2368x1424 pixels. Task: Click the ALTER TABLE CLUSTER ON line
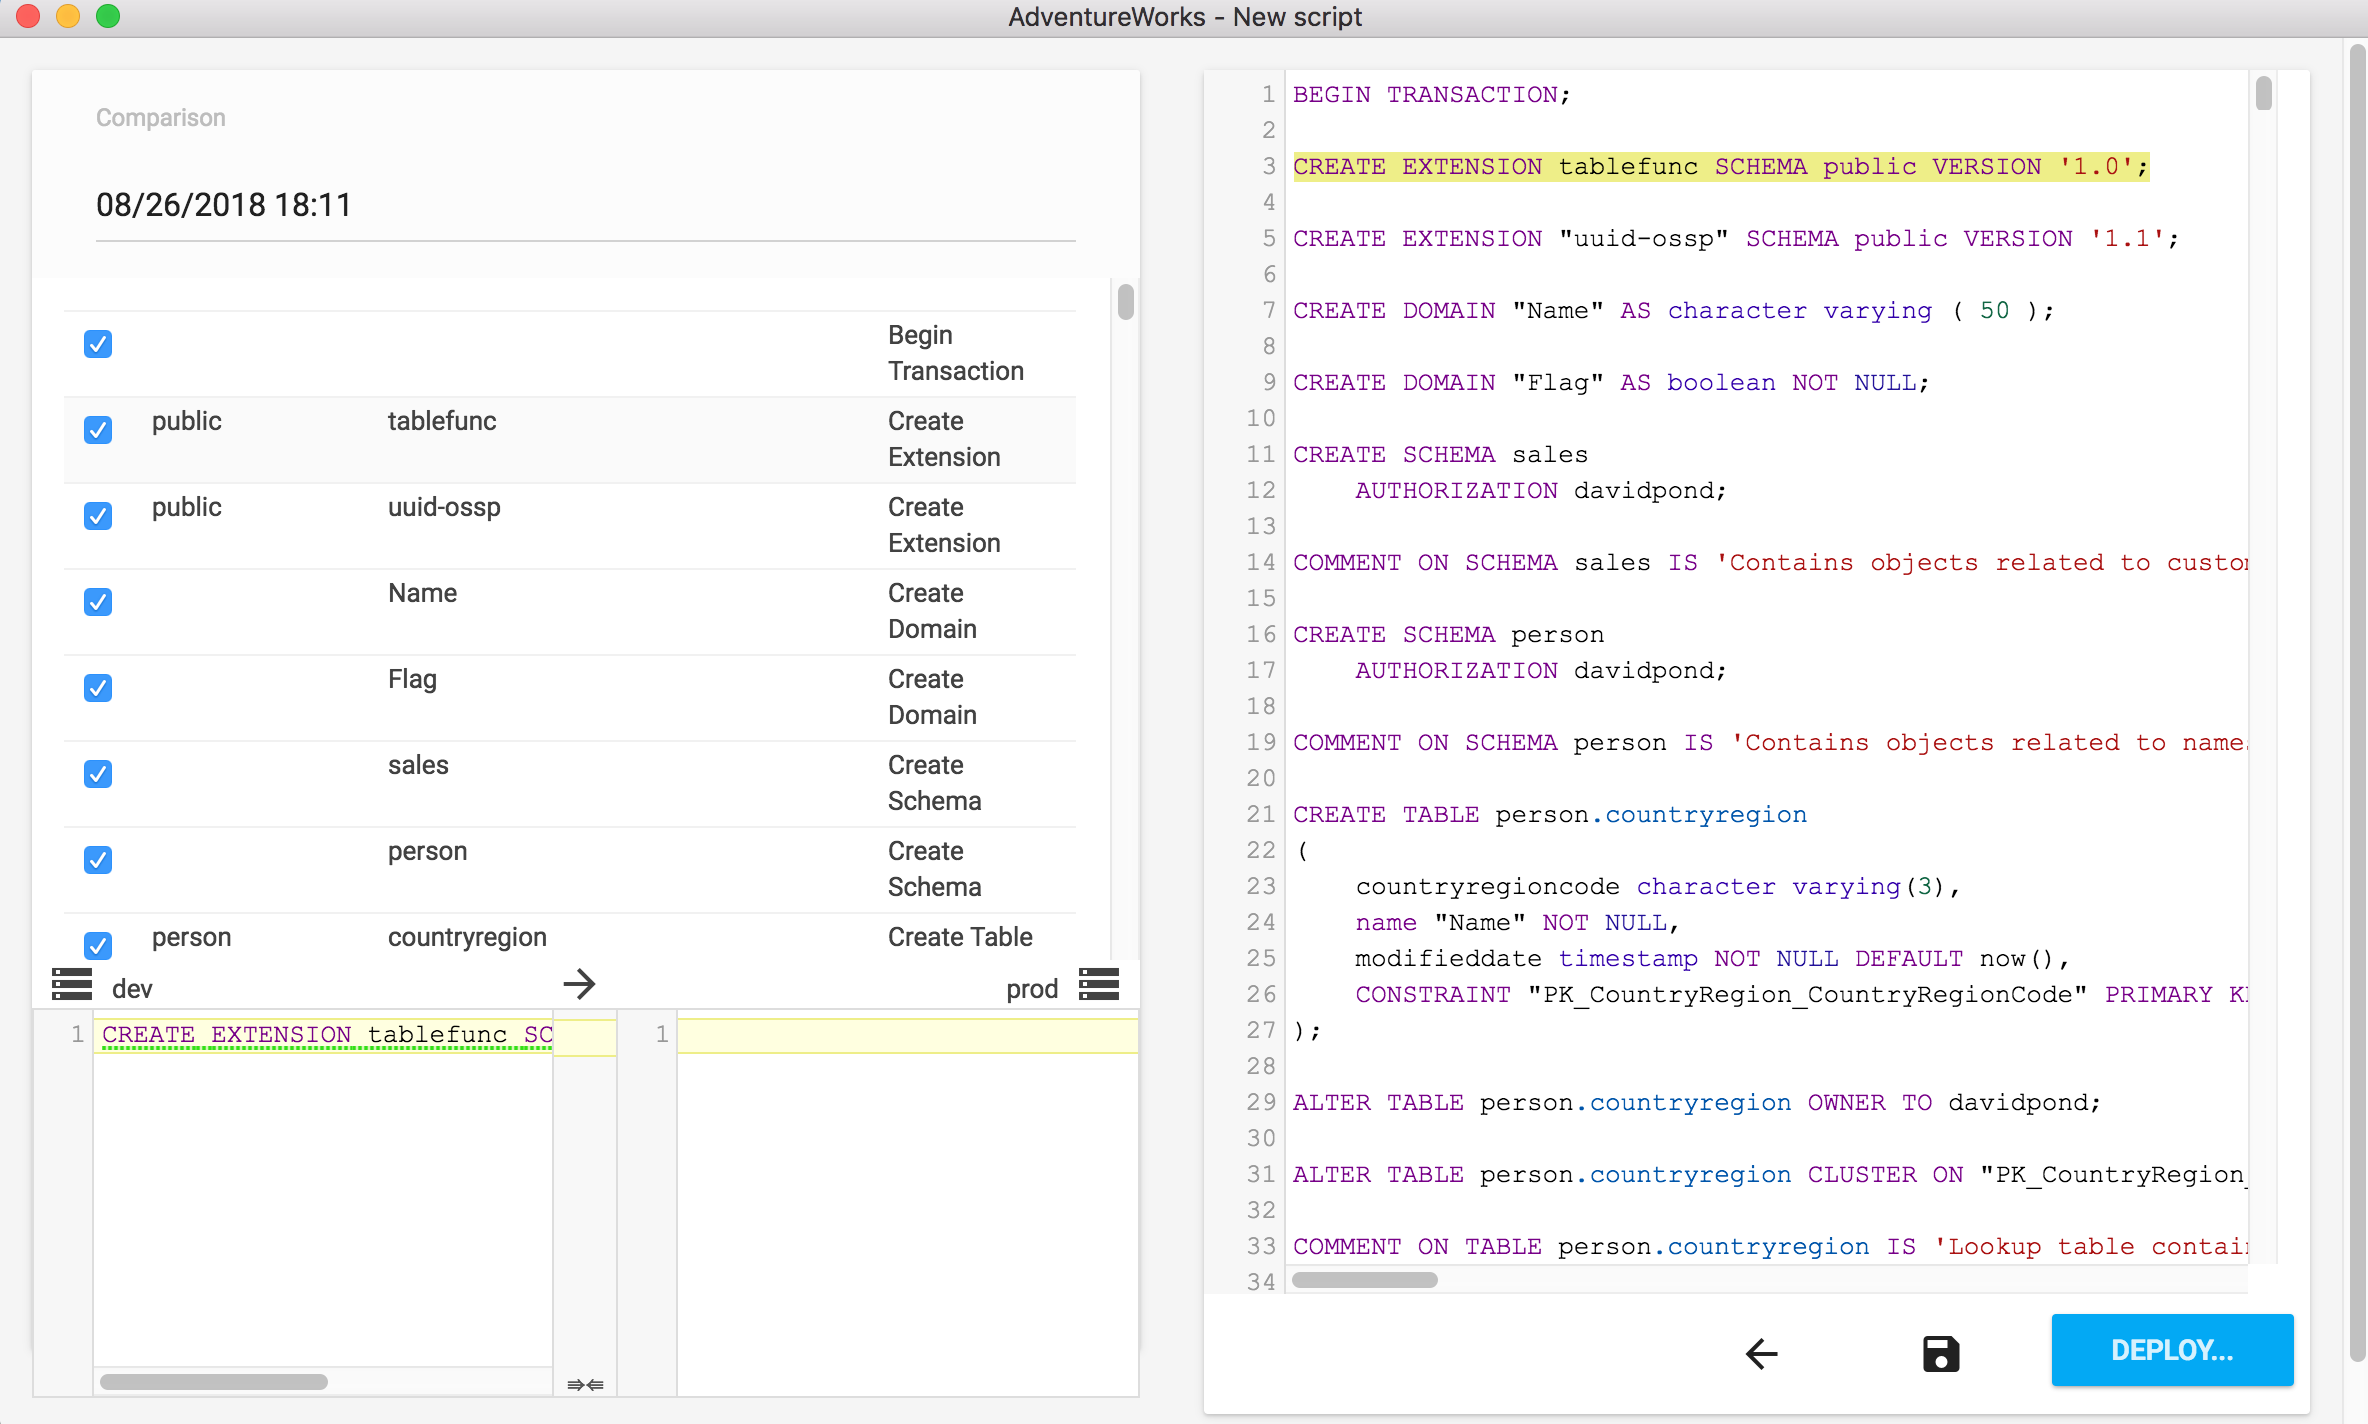[x=1770, y=1174]
